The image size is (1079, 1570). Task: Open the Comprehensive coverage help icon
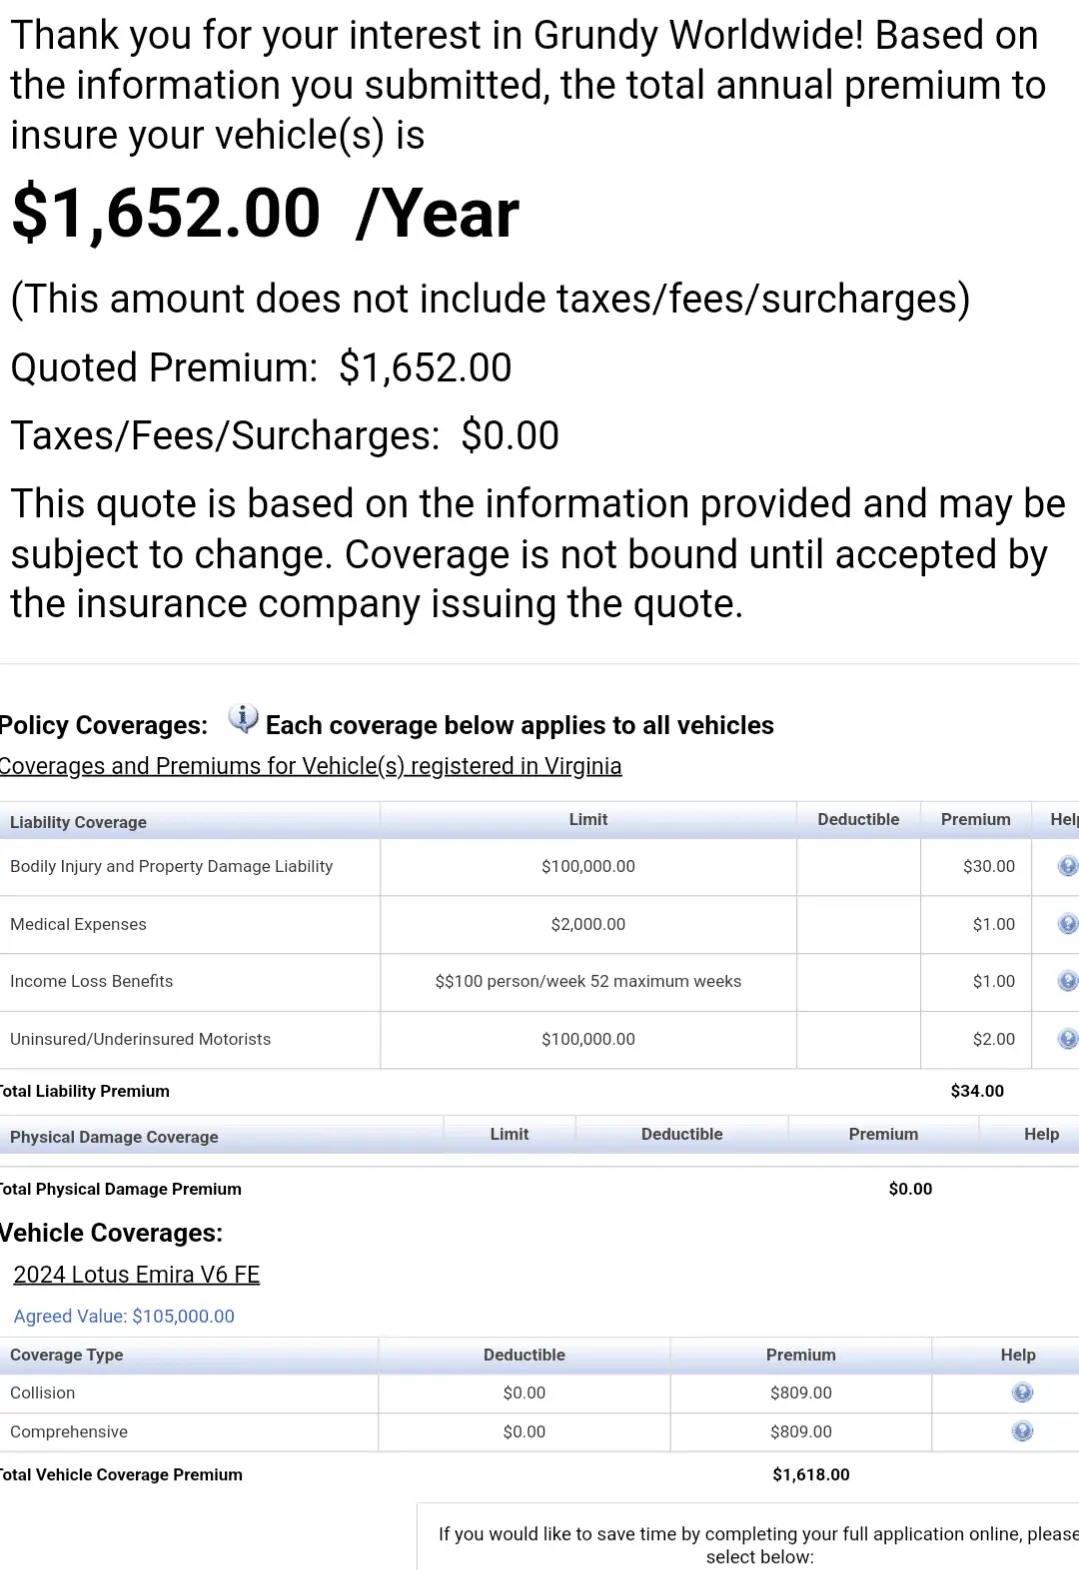[x=1021, y=1431]
